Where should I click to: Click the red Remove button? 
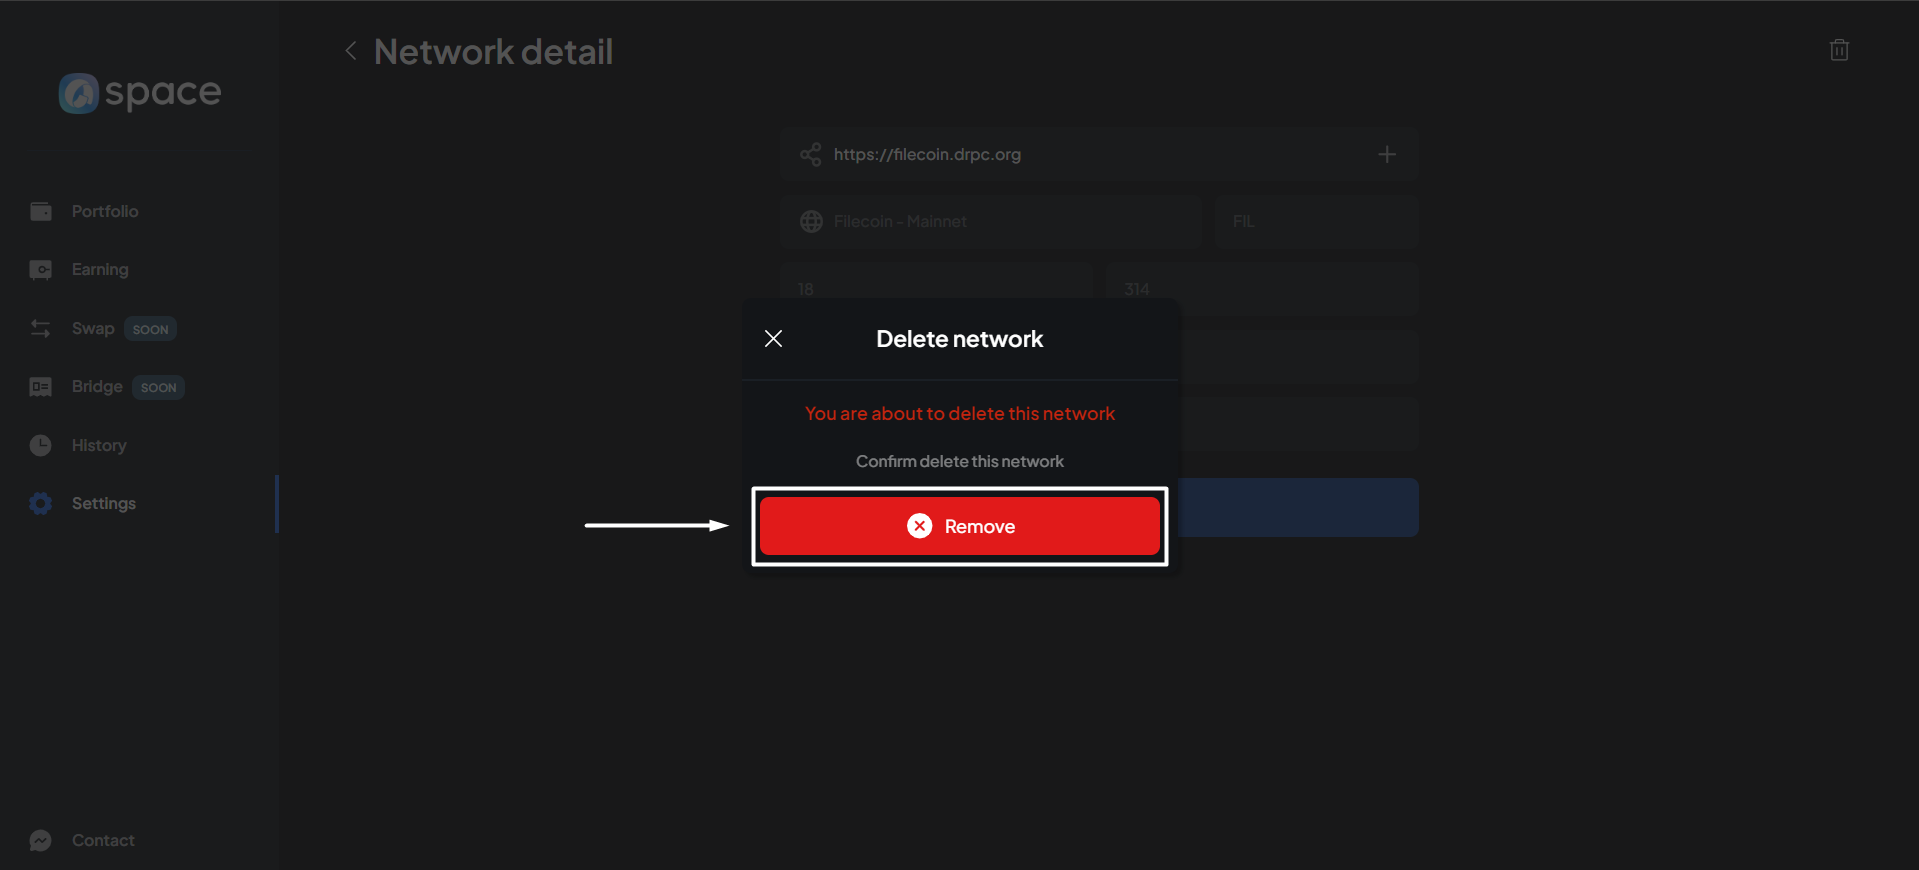click(959, 526)
